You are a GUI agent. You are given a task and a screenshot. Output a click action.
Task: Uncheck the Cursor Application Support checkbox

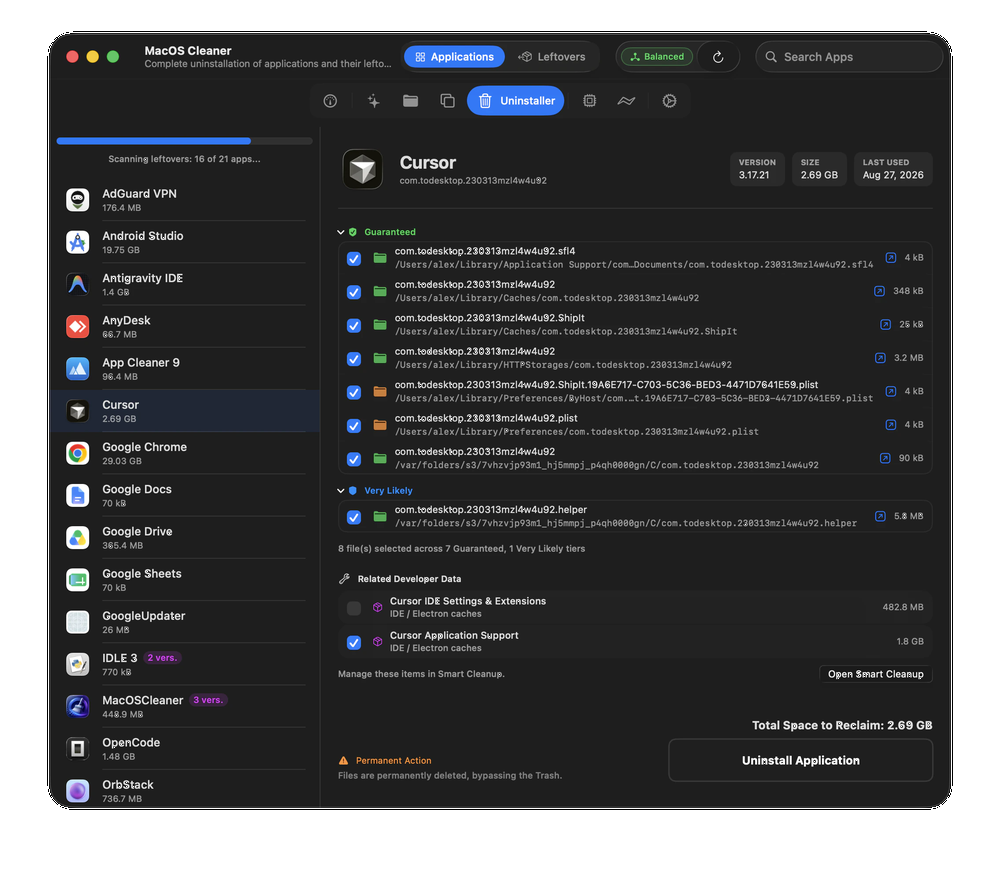(354, 642)
